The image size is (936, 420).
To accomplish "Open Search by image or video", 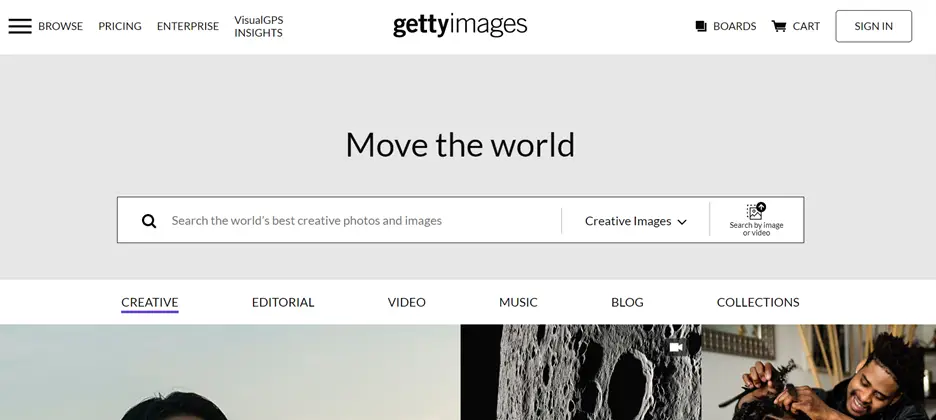I will pyautogui.click(x=756, y=220).
